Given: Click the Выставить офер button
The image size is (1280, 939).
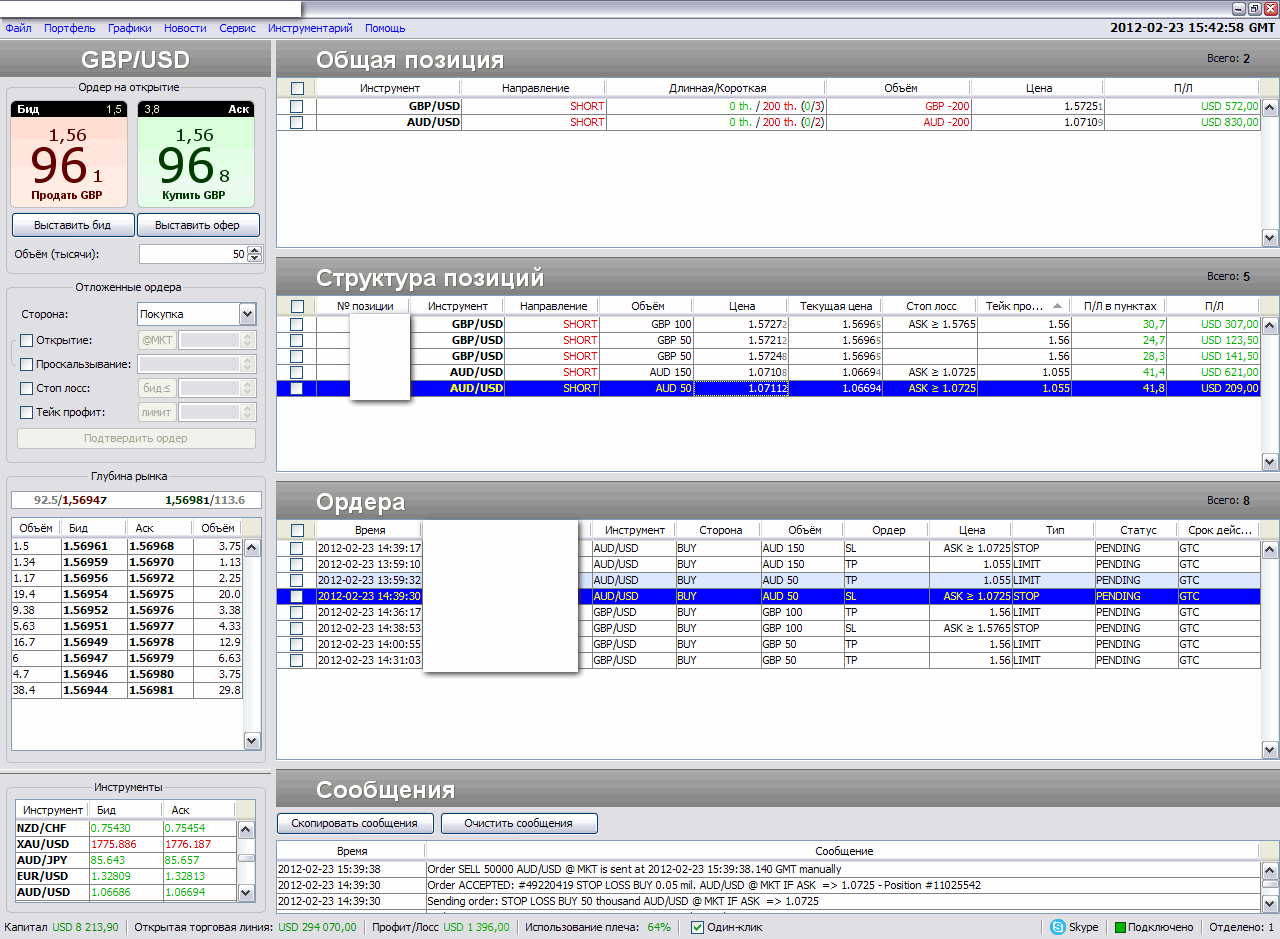Looking at the screenshot, I should pos(198,225).
